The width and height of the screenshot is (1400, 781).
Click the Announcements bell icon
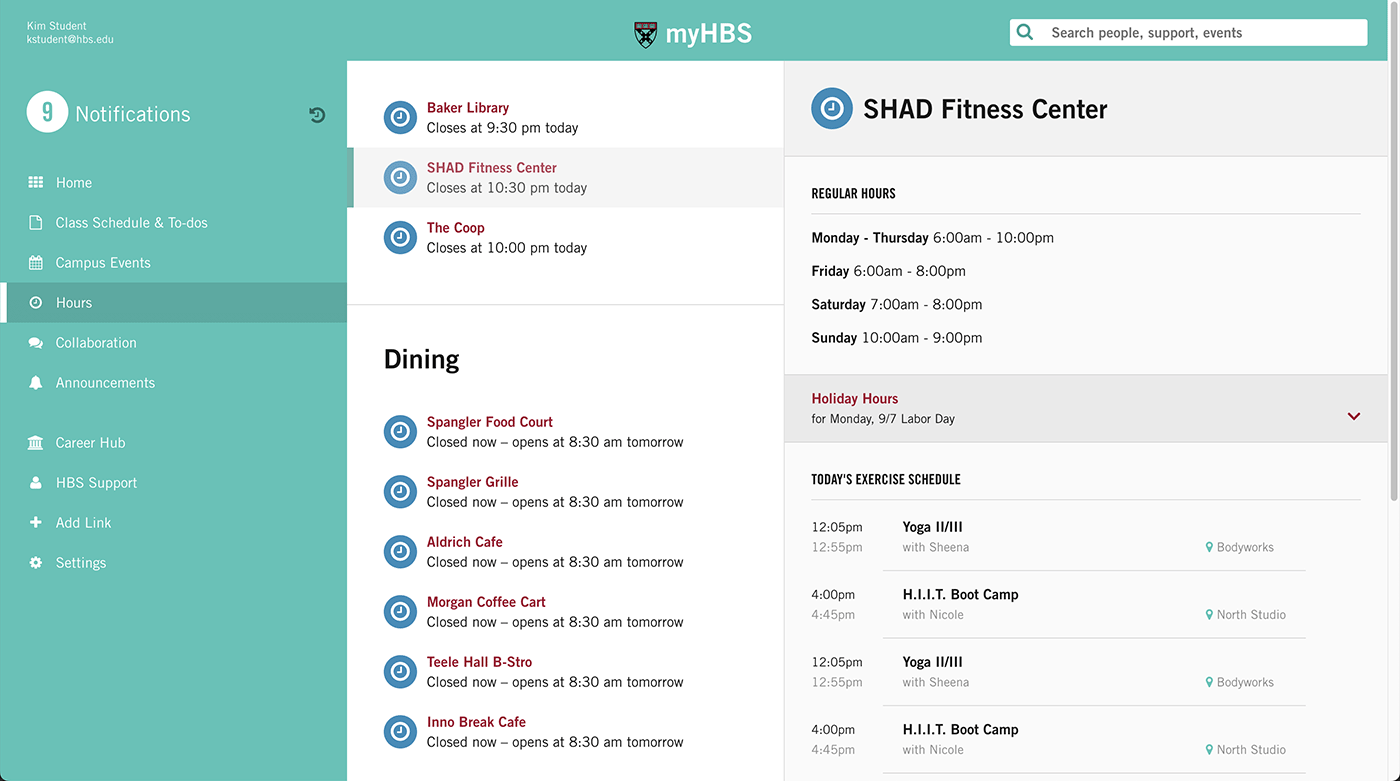[x=35, y=382]
